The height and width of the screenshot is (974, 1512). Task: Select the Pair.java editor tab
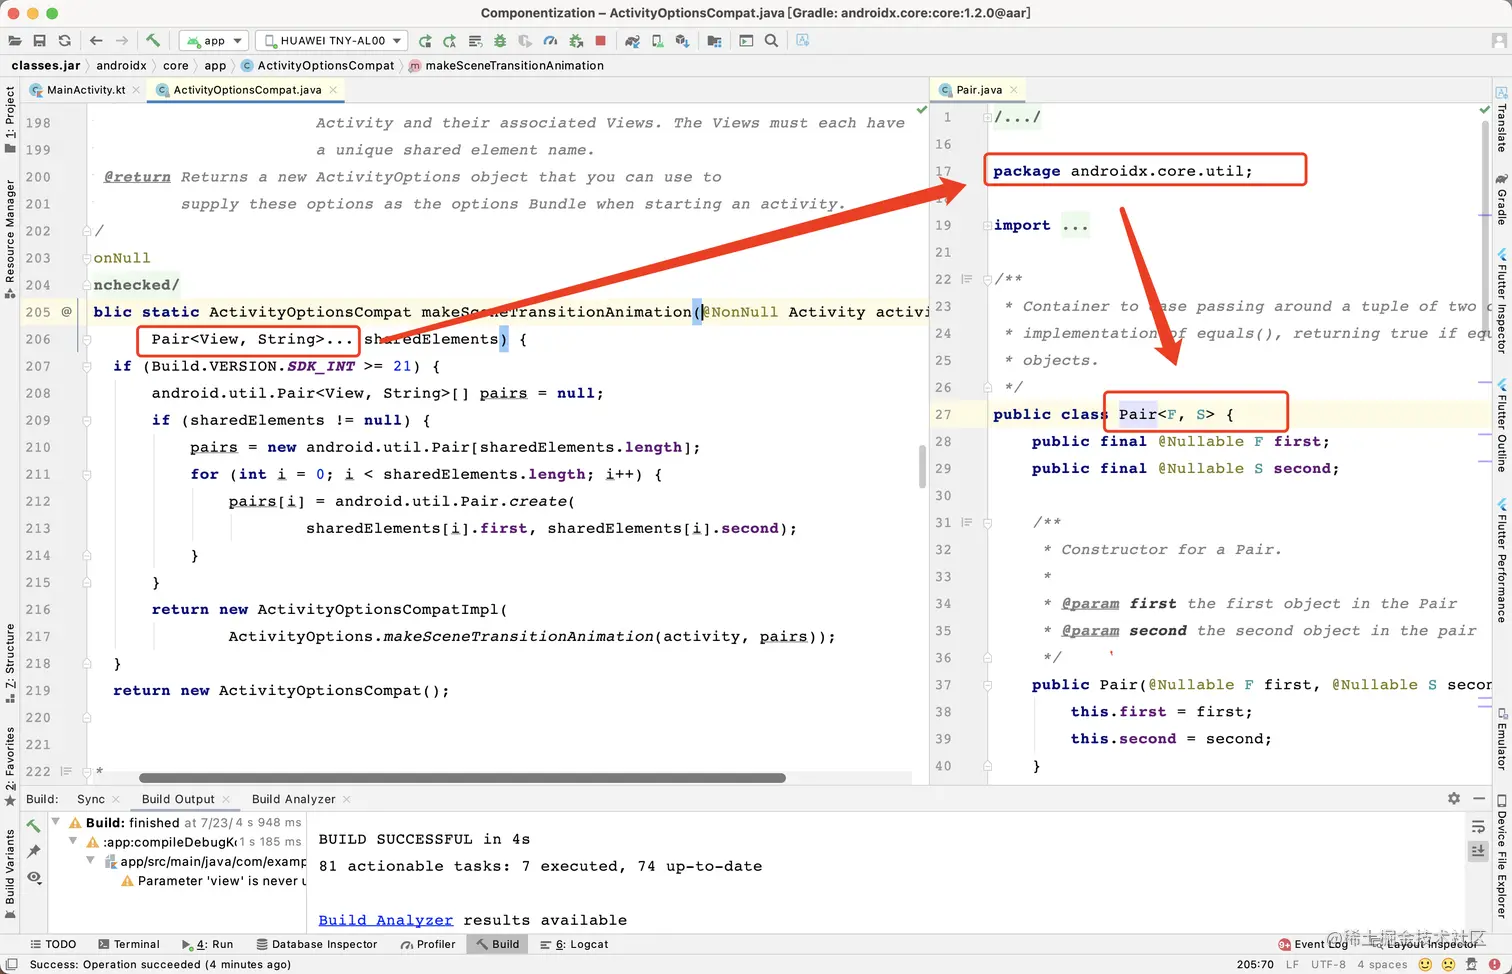[978, 90]
